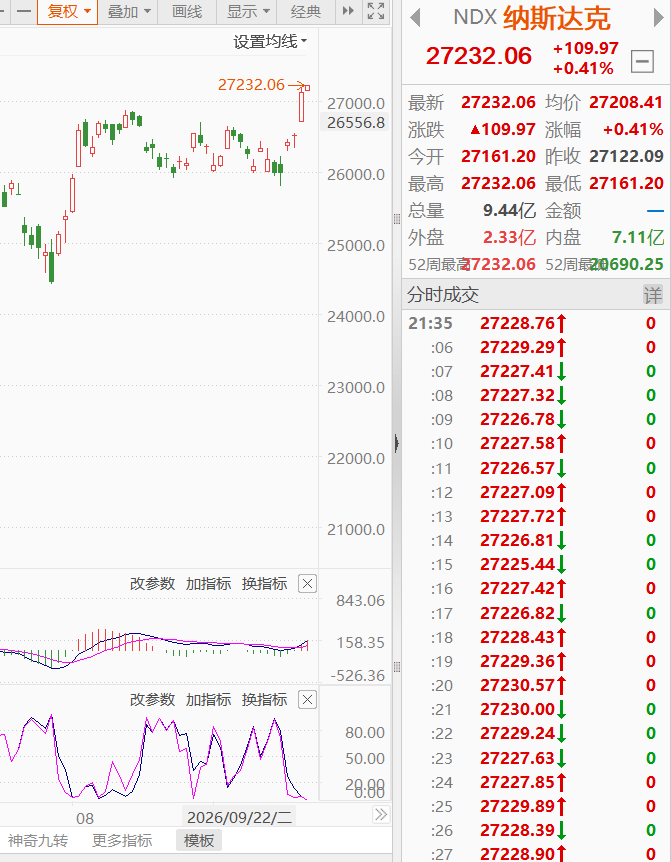Click the 27232.06 latest price headline

479,56
